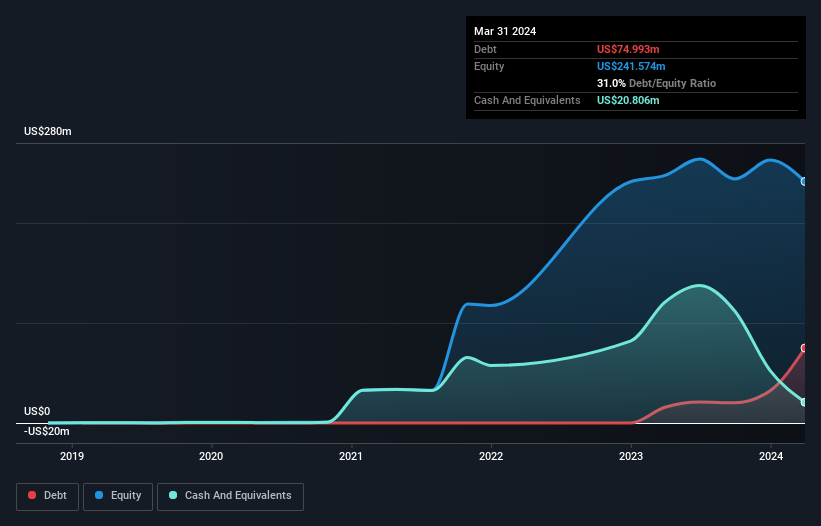This screenshot has width=821, height=526.
Task: Toggle Cash And Equivalents legend button
Action: (230, 496)
